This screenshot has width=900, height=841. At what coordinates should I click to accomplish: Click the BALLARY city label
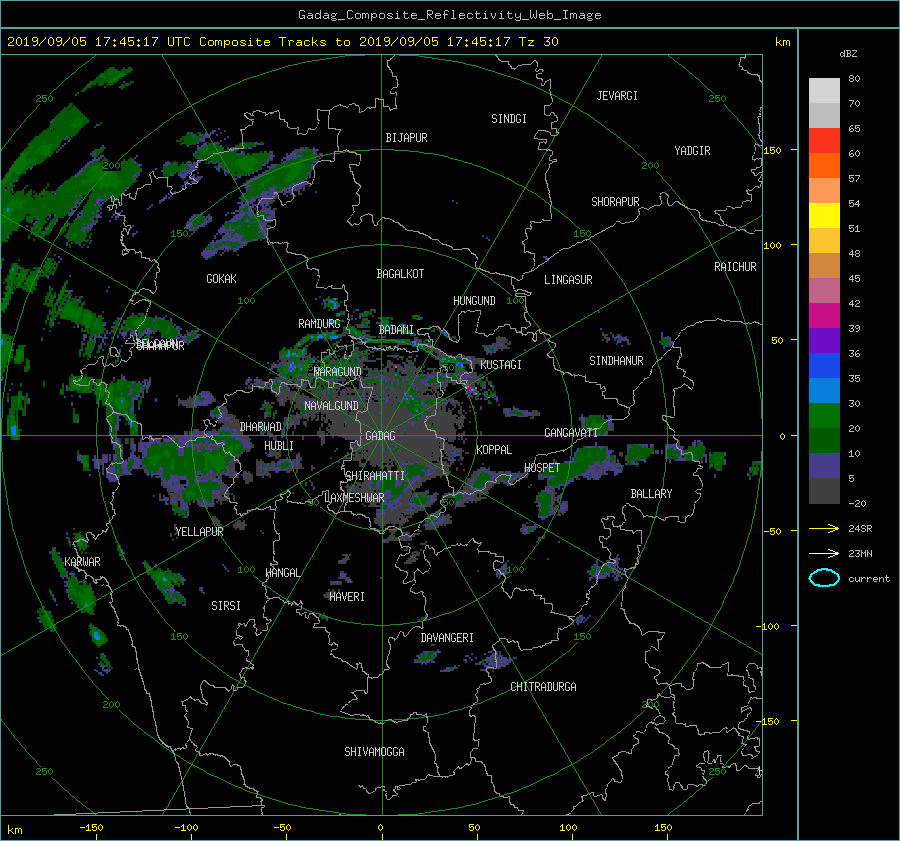click(651, 494)
